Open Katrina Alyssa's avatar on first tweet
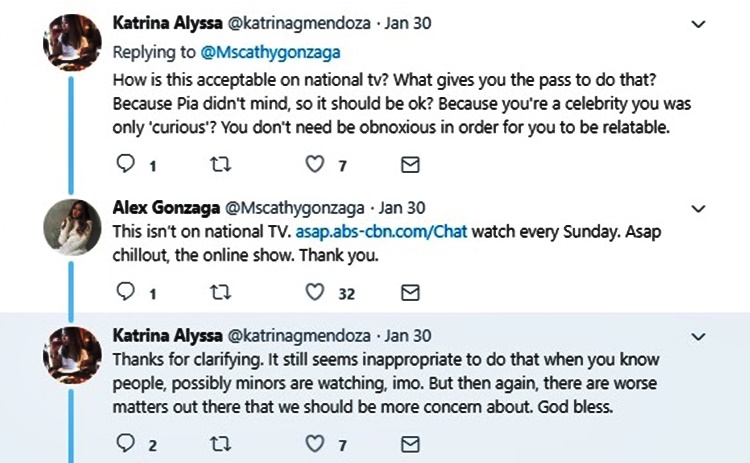Image resolution: width=750 pixels, height=463 pixels. (73, 40)
